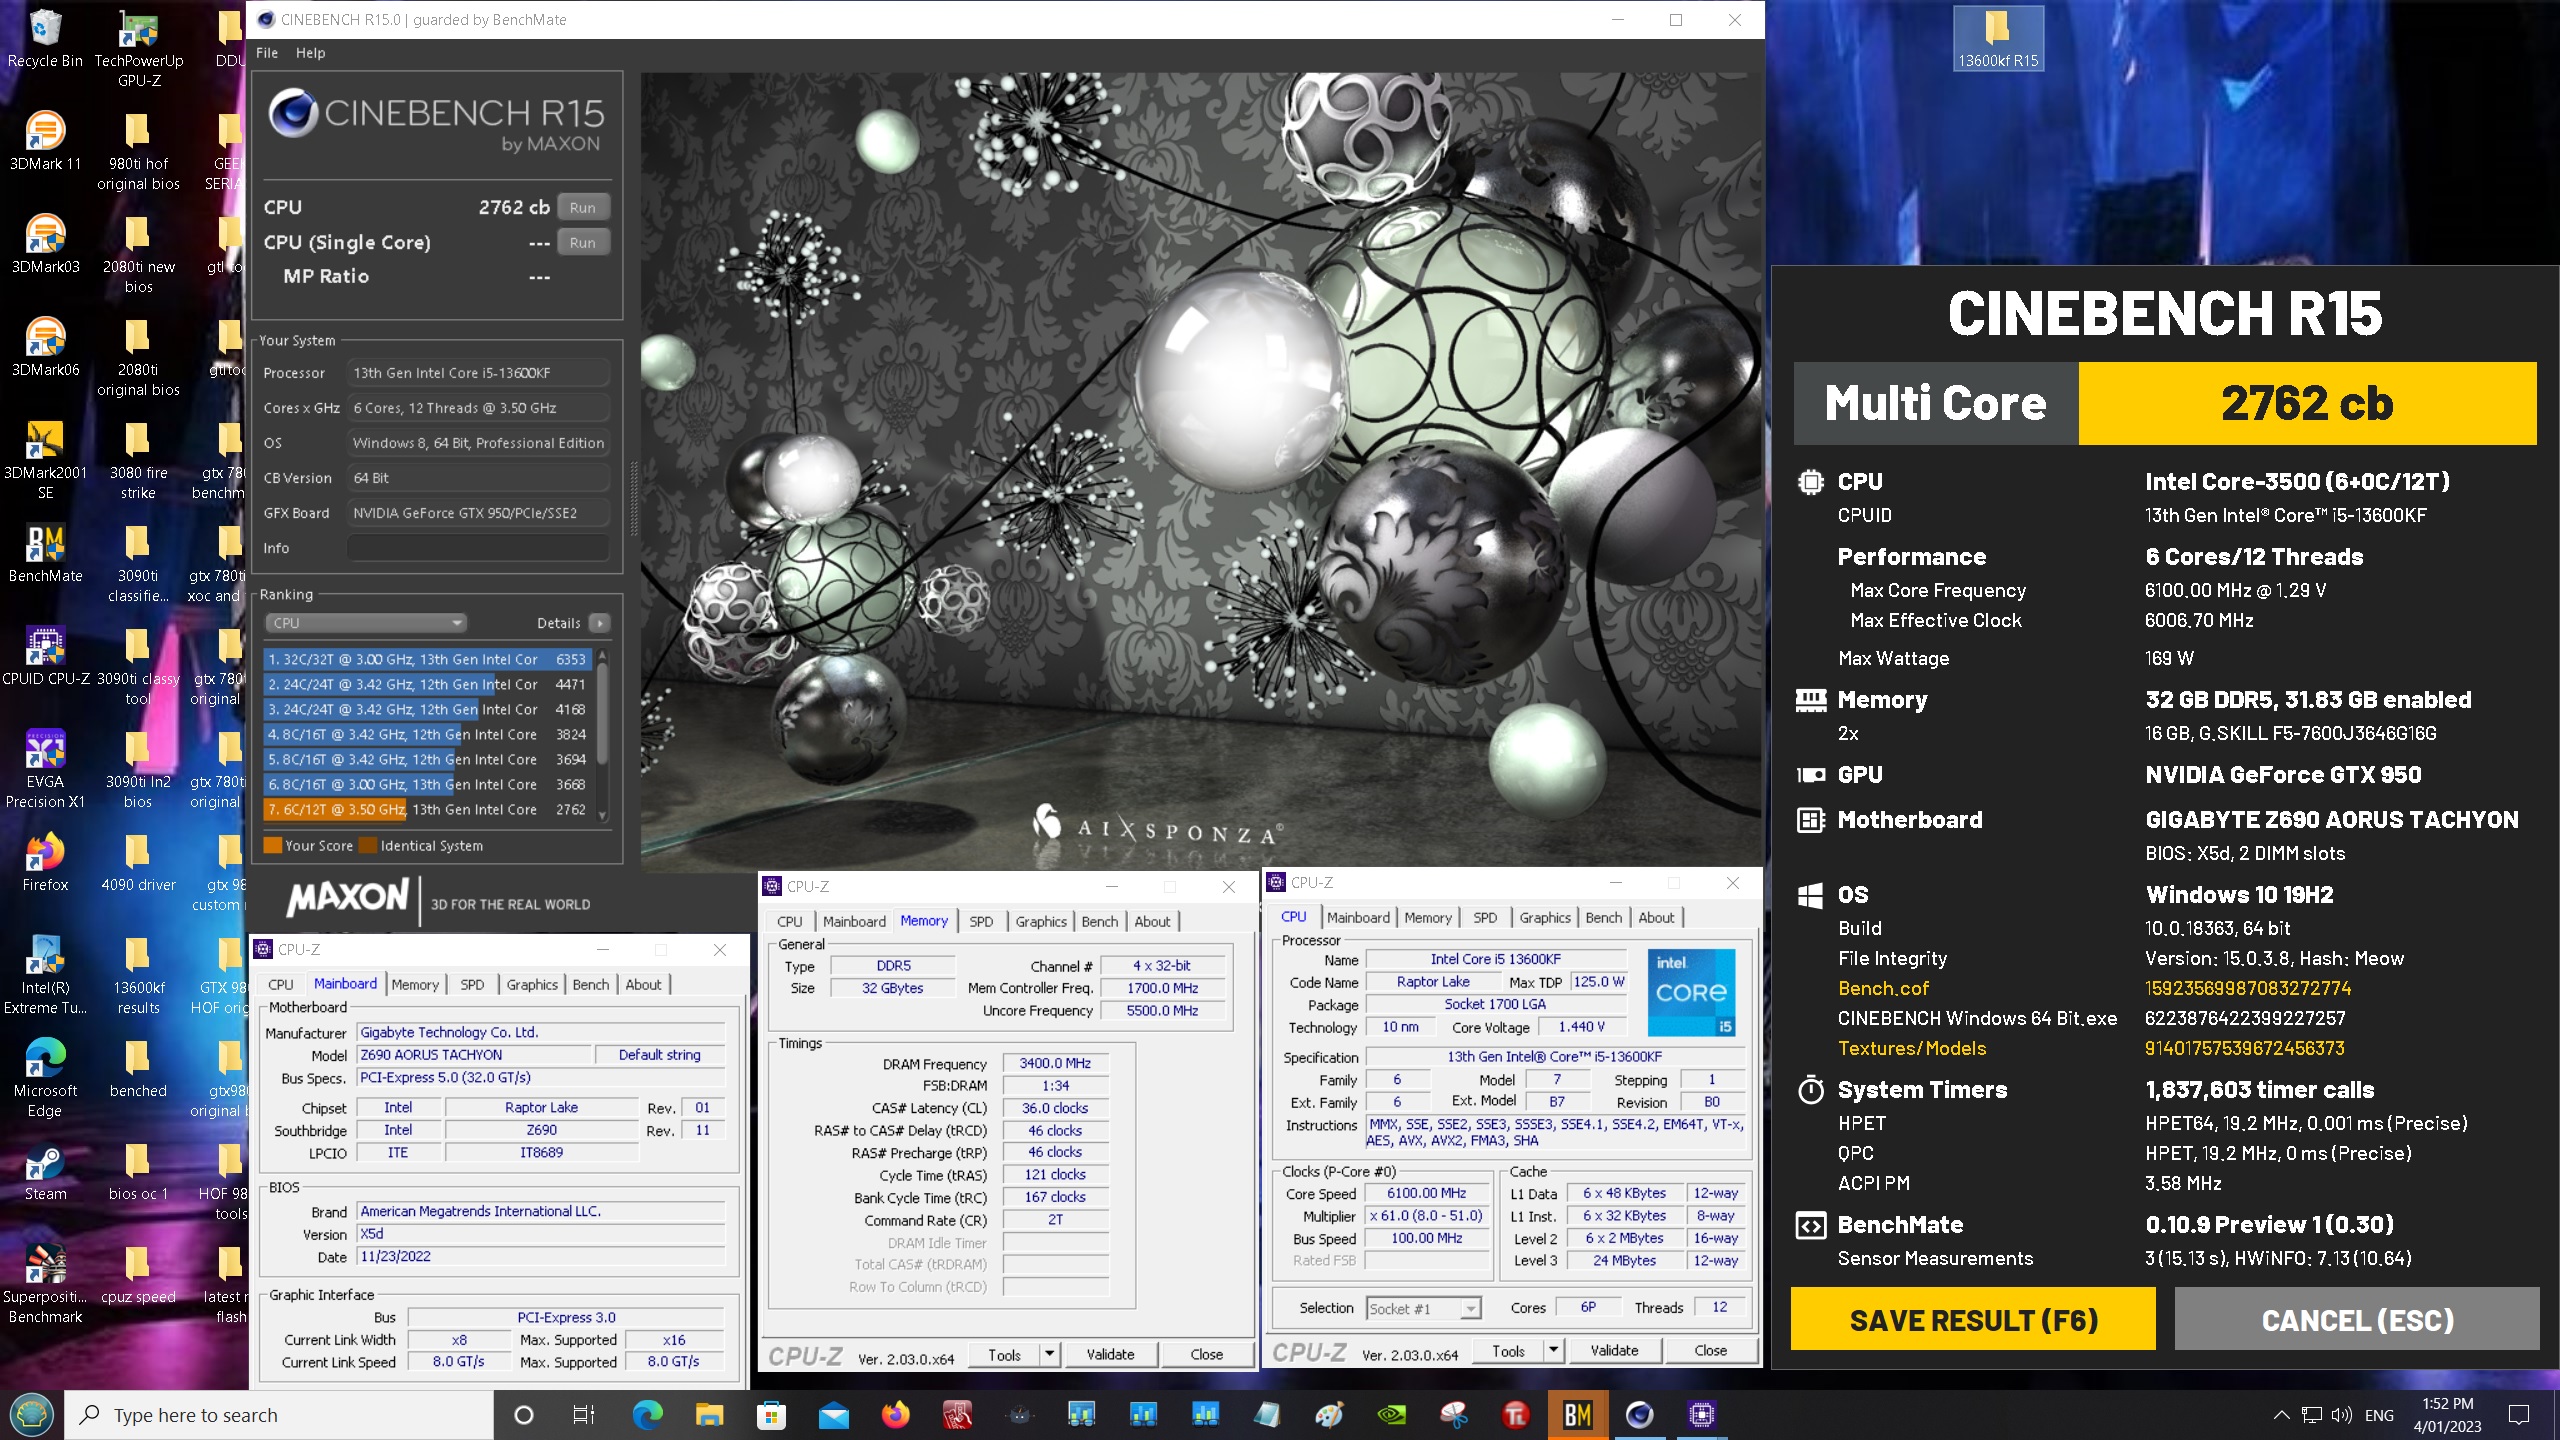Click the Windows taskbar search box

pos(280,1415)
